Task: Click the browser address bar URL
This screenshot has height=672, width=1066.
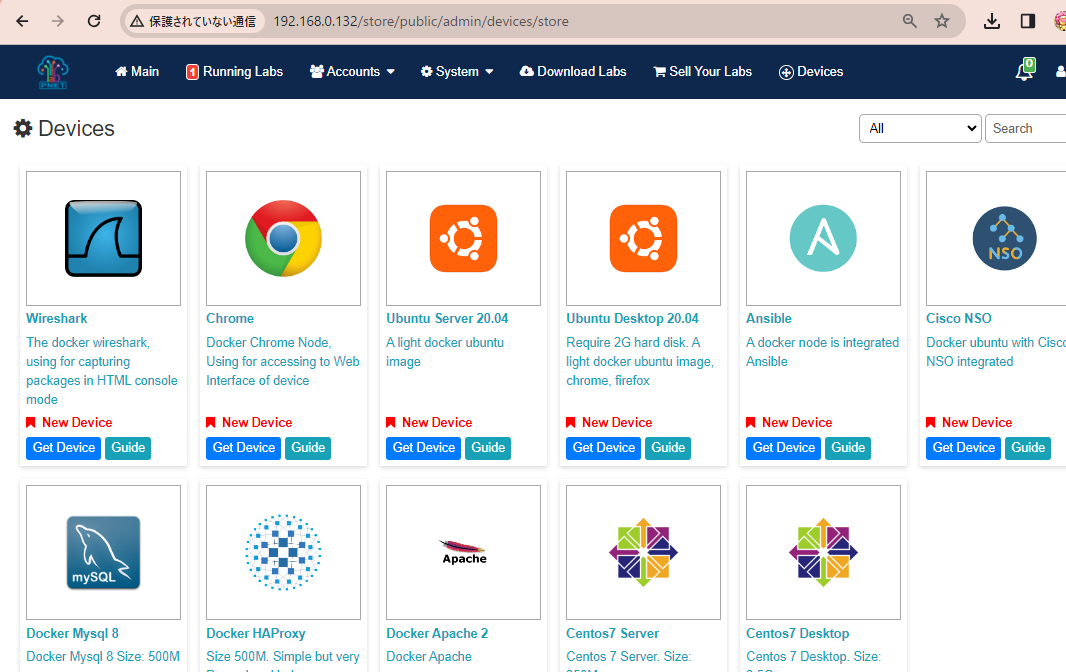Action: pos(421,21)
